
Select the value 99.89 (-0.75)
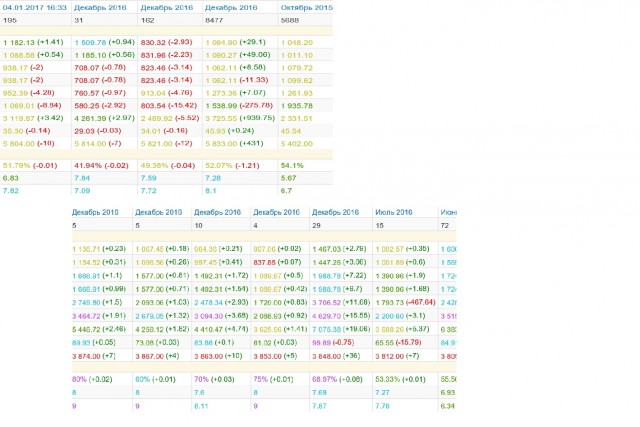pyautogui.click(x=333, y=342)
